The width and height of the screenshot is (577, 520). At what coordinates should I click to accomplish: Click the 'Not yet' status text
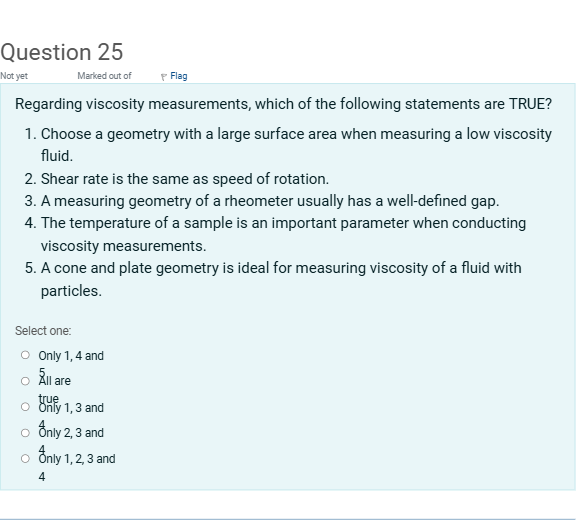click(x=14, y=76)
